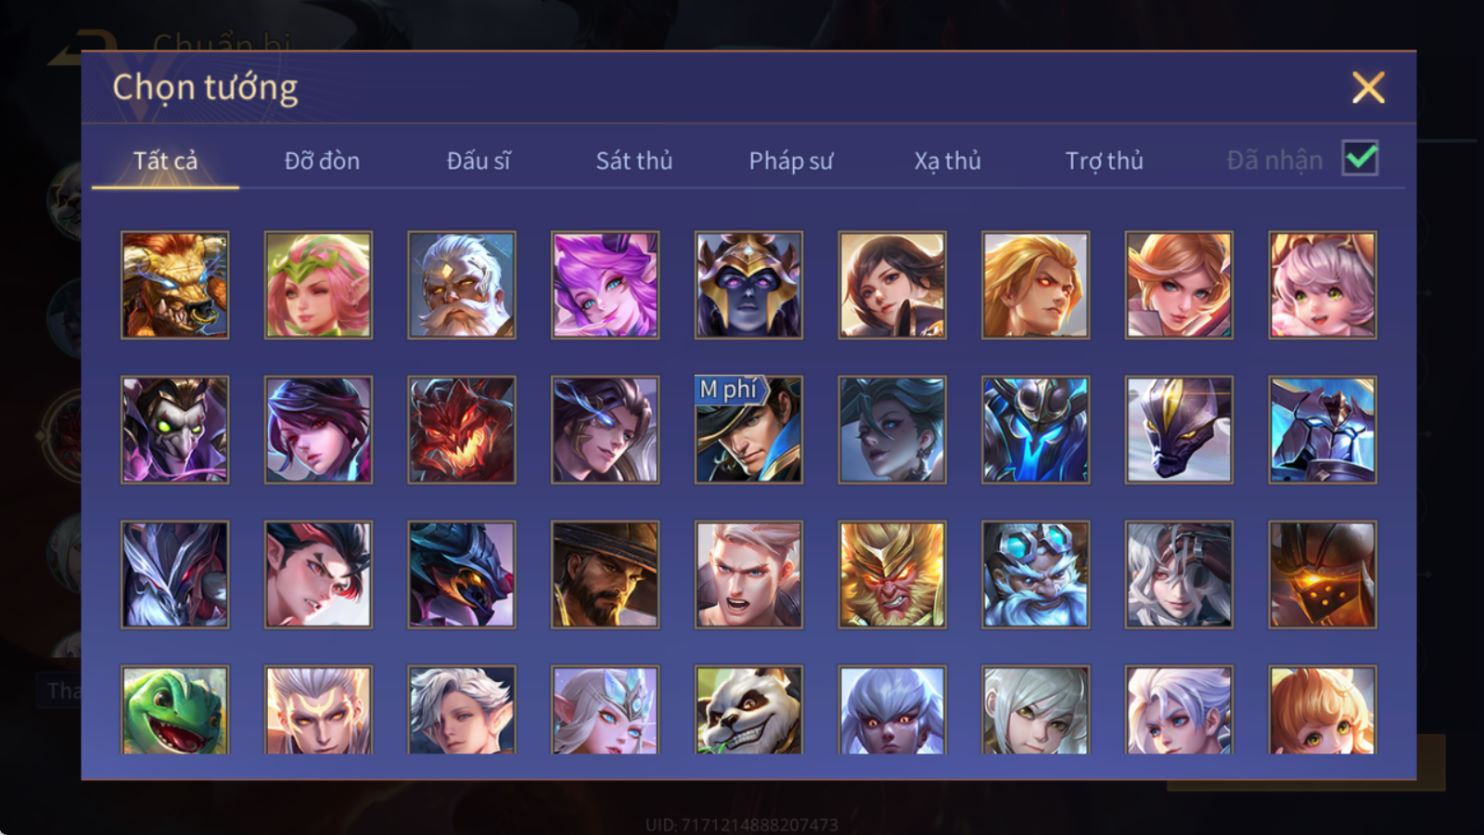Pick the pink-haired cat-ear girl hero
The width and height of the screenshot is (1484, 835).
[x=1323, y=285]
